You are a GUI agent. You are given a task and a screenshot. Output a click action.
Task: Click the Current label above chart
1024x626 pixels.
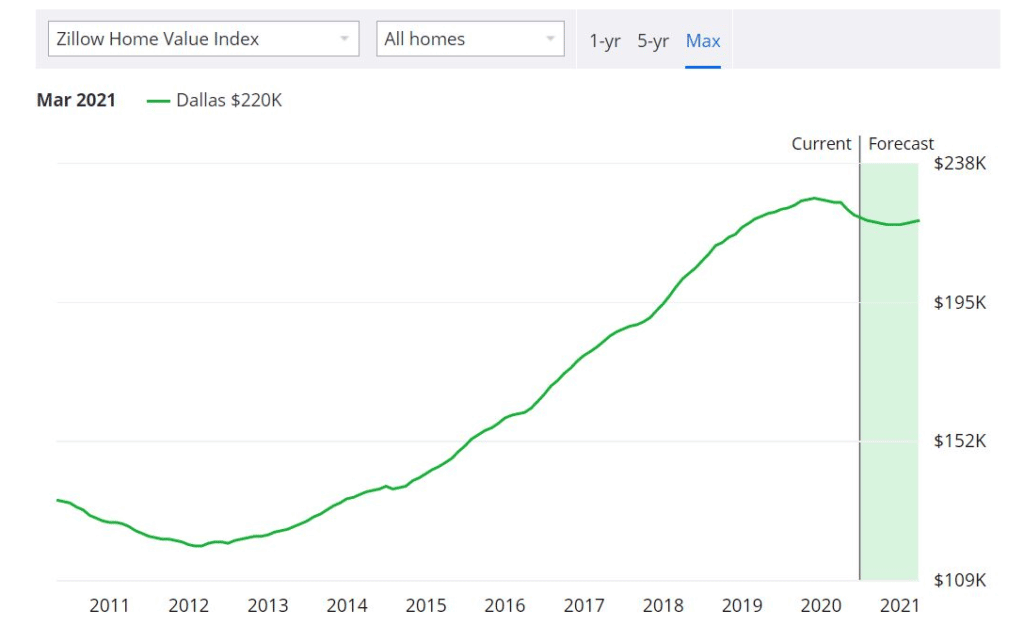(821, 144)
